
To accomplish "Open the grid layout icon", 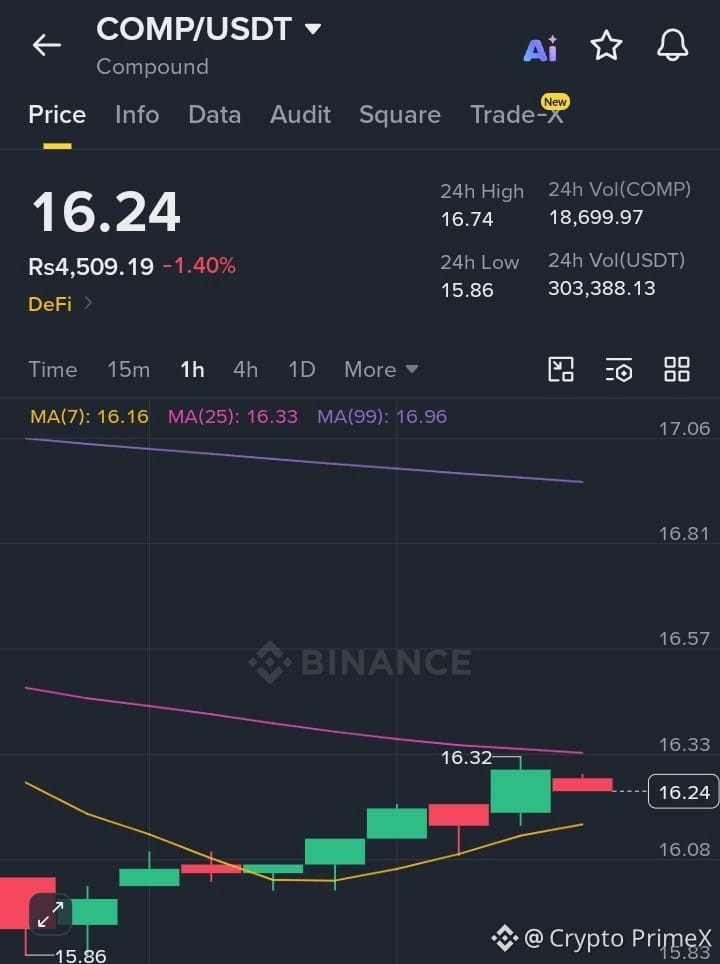I will point(677,369).
